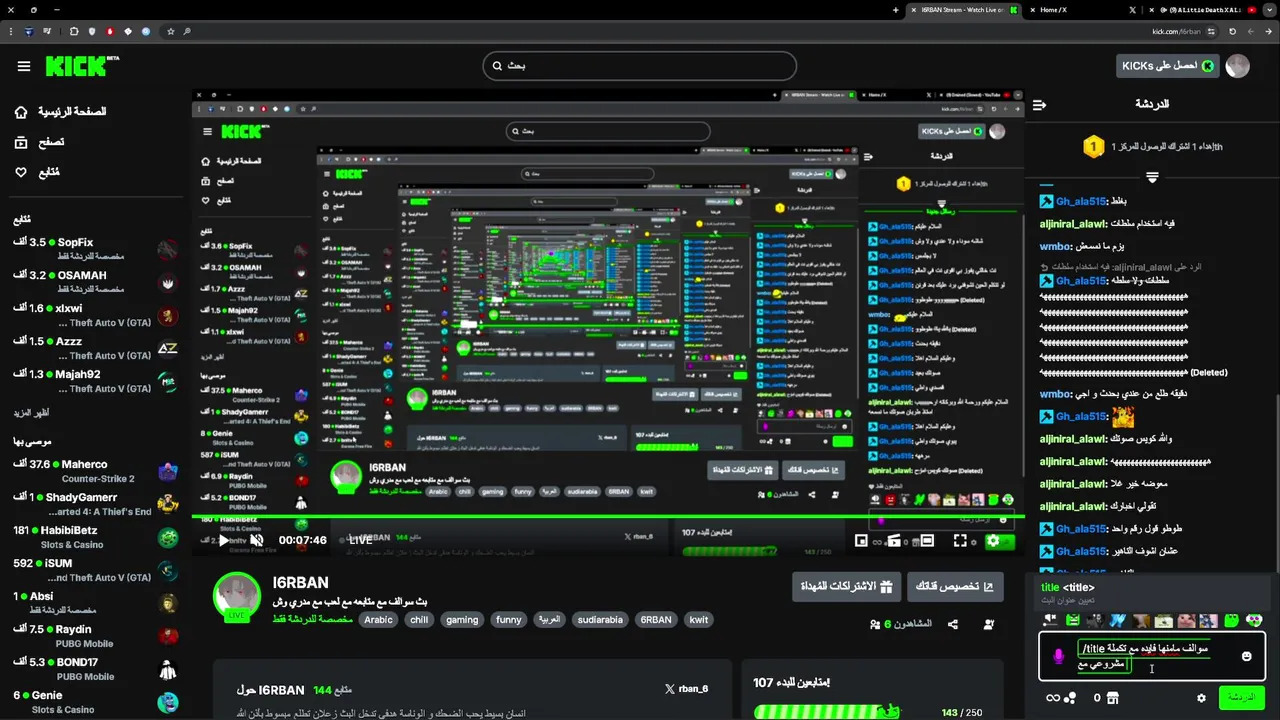Switch to I6RBAN Stream browser tab
Viewport: 1280px width, 720px height.
(966, 10)
